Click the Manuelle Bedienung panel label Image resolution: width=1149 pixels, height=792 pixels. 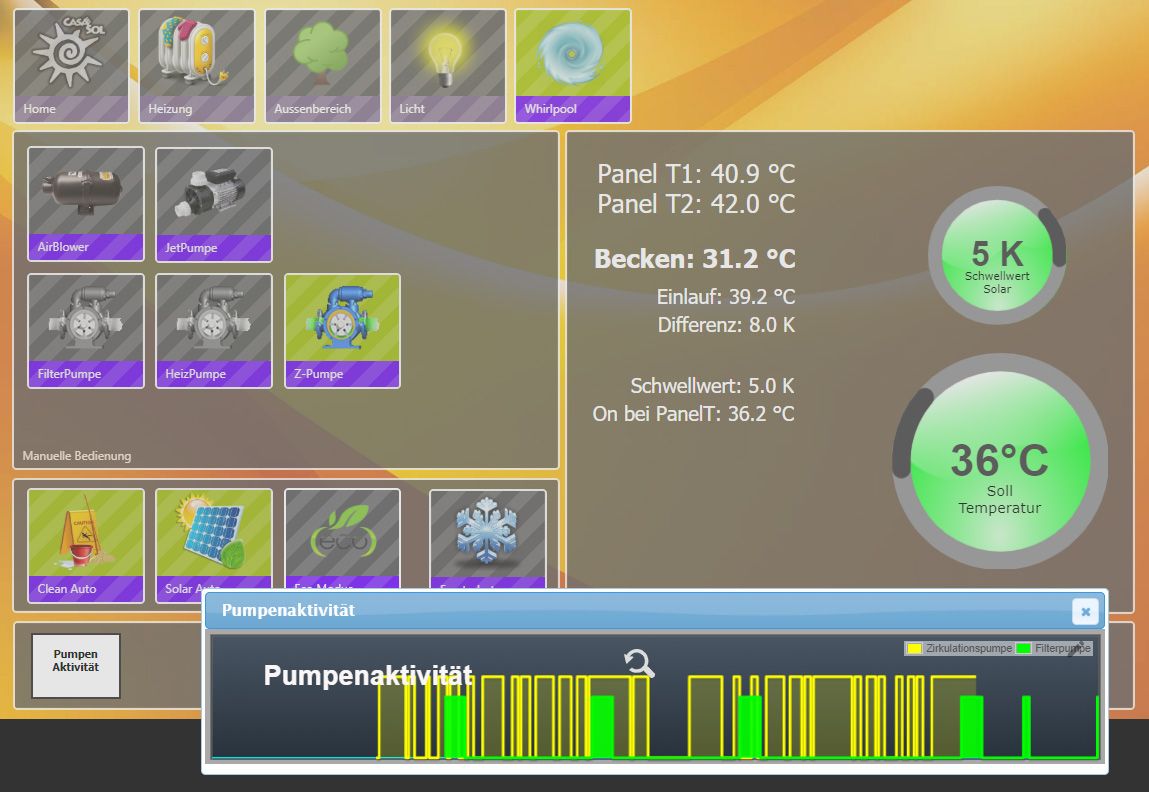77,456
